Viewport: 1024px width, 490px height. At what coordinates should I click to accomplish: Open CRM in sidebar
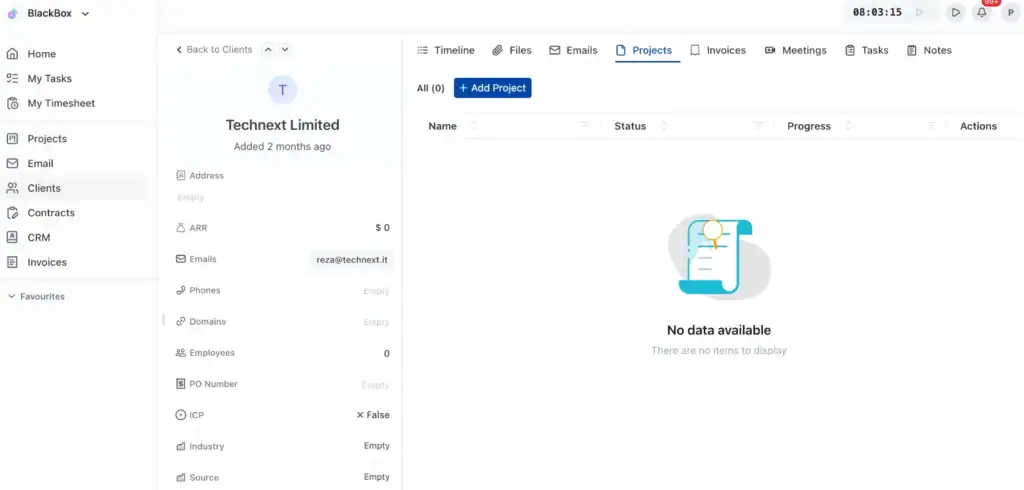click(x=39, y=238)
